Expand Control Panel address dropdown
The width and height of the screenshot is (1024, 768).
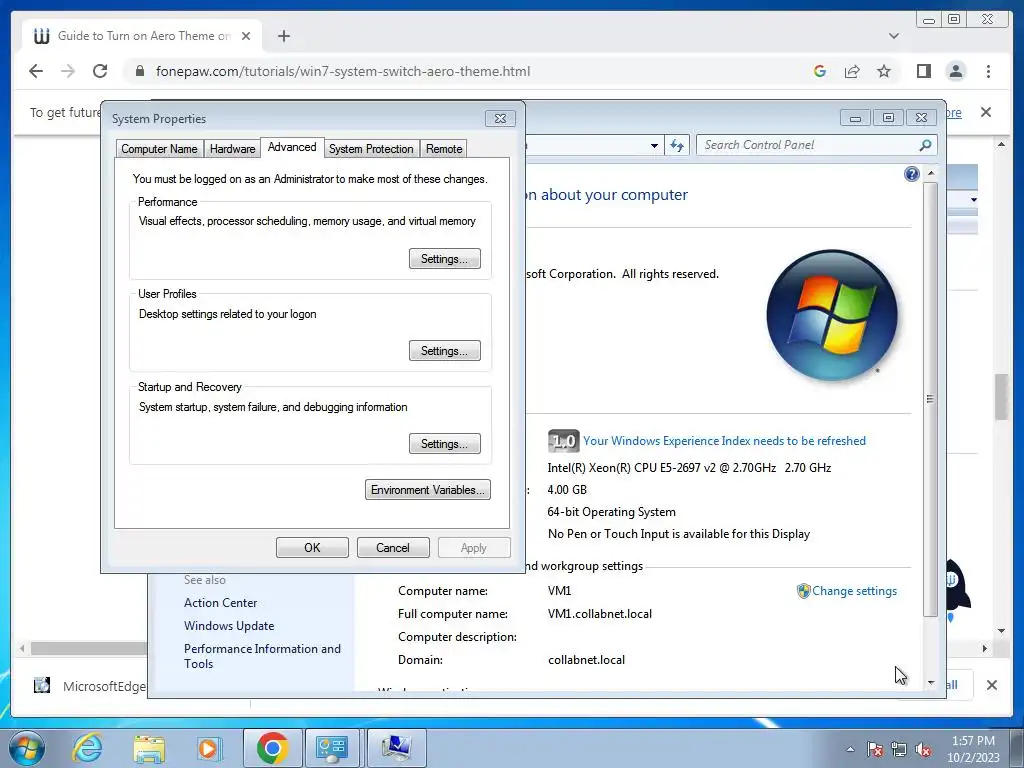point(654,145)
